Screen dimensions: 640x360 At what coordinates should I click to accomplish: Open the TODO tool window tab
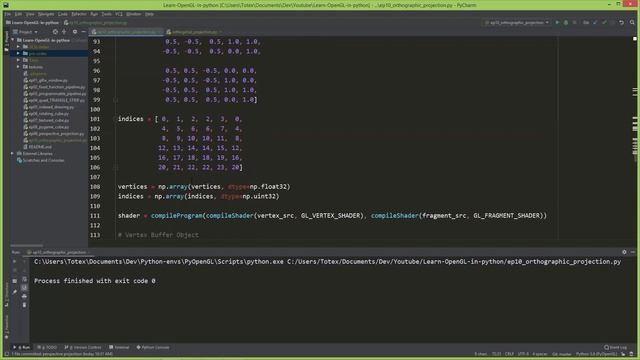[x=47, y=347]
